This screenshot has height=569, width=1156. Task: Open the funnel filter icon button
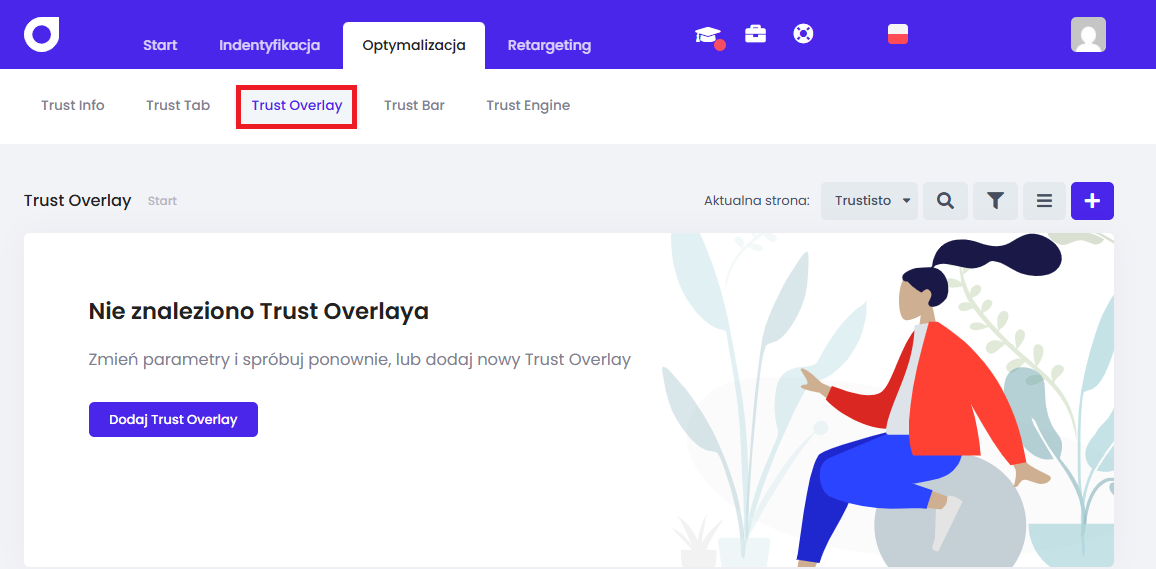point(995,200)
